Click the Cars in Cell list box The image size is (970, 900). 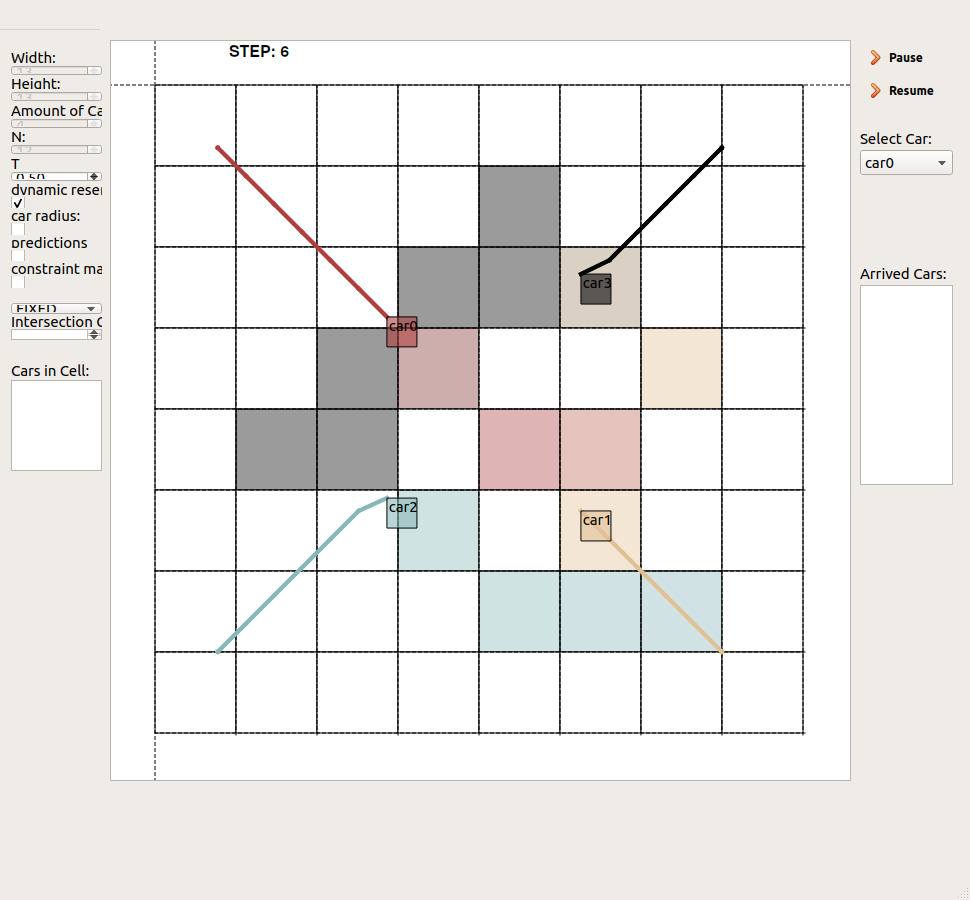tap(56, 426)
